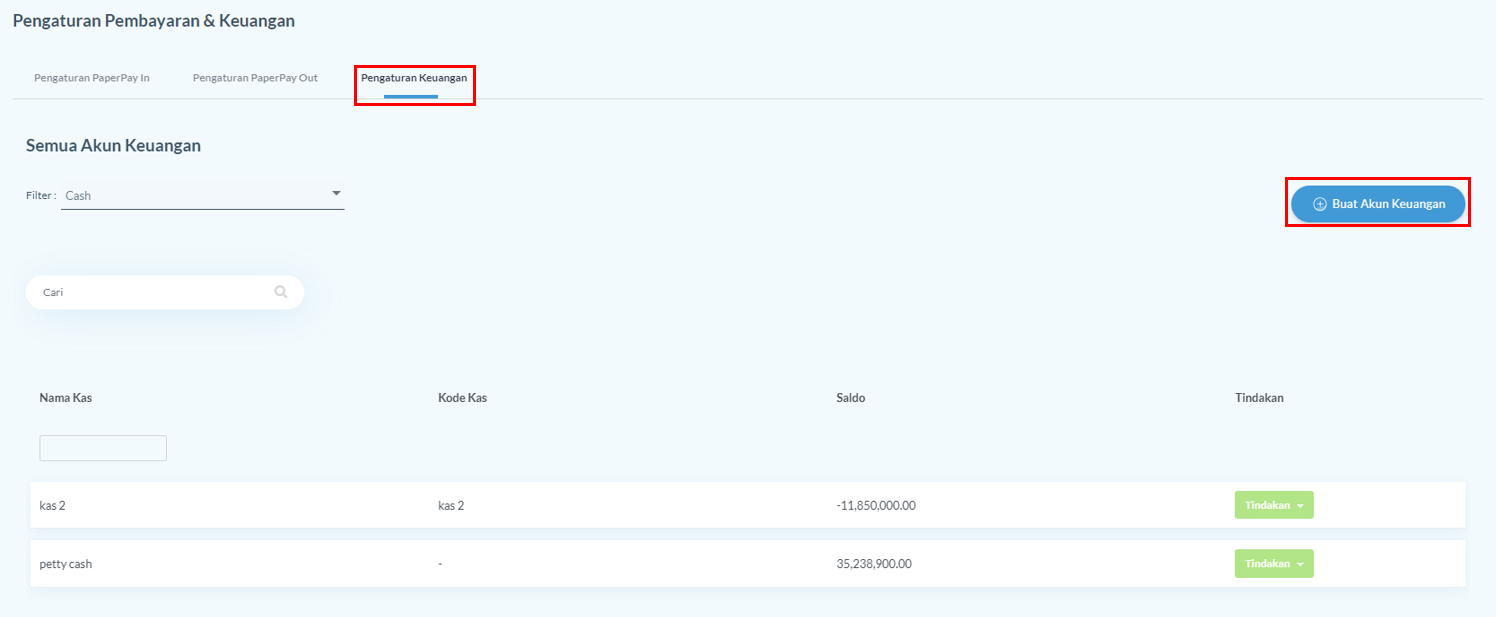This screenshot has width=1496, height=617.
Task: Select the petty cash name cell
Action: tap(66, 564)
